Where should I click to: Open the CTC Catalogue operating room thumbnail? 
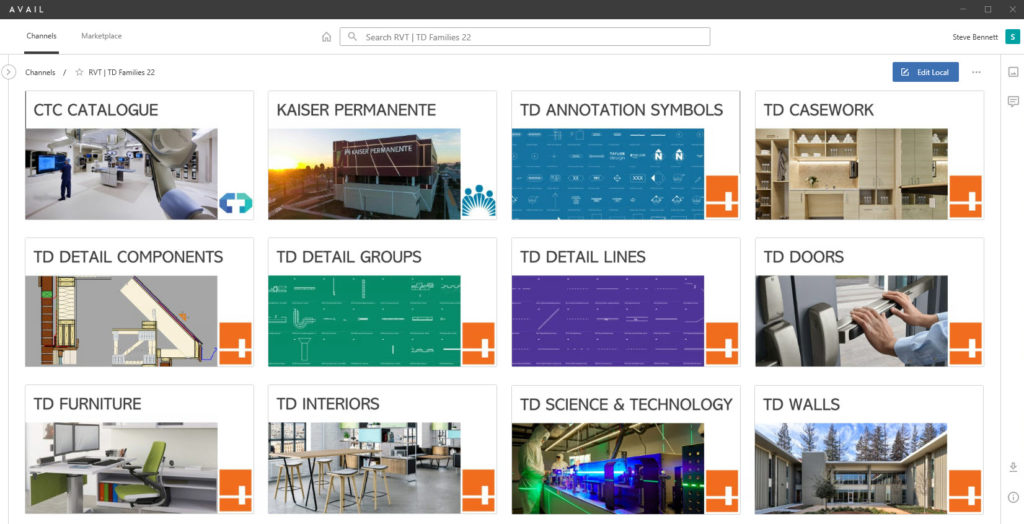coord(121,174)
